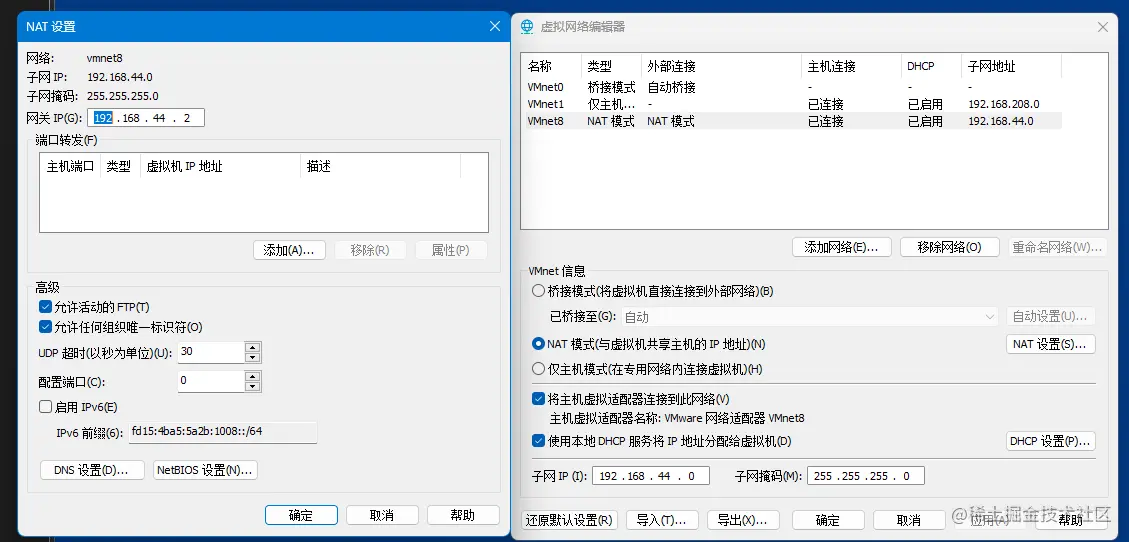Cancel the NAT settings dialog
This screenshot has height=542, width=1129.
[x=382, y=515]
